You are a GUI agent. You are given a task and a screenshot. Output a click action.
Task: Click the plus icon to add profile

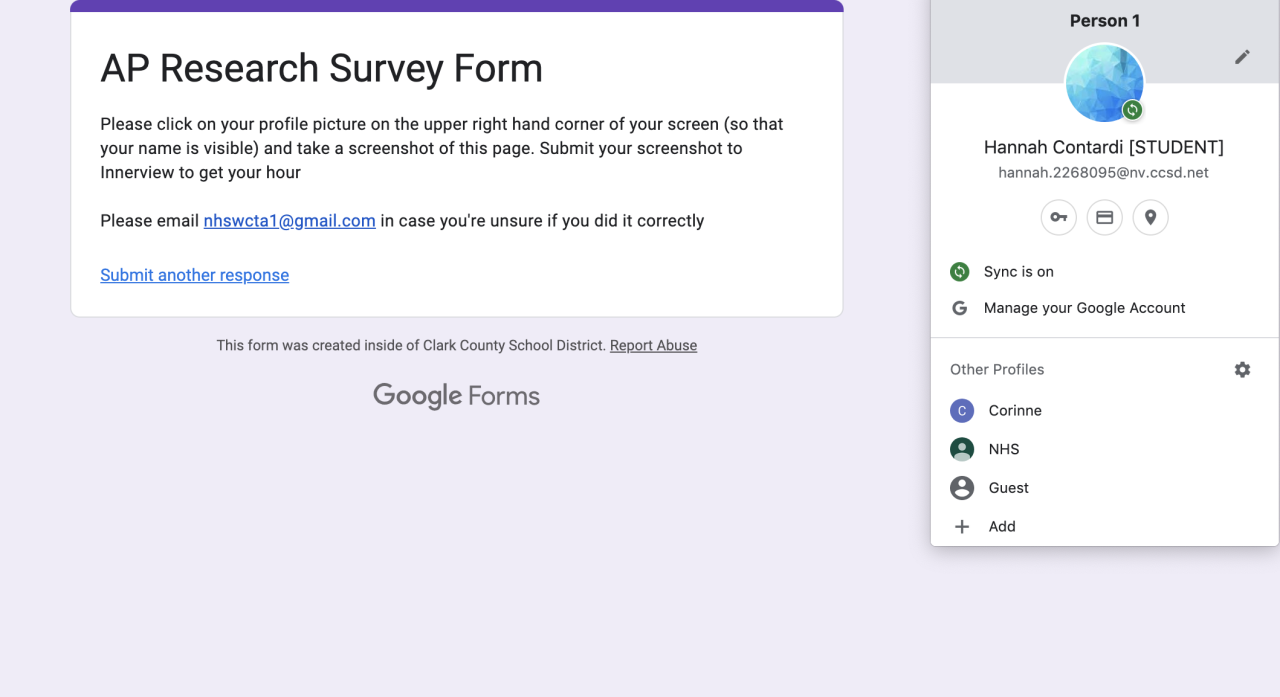coord(962,527)
